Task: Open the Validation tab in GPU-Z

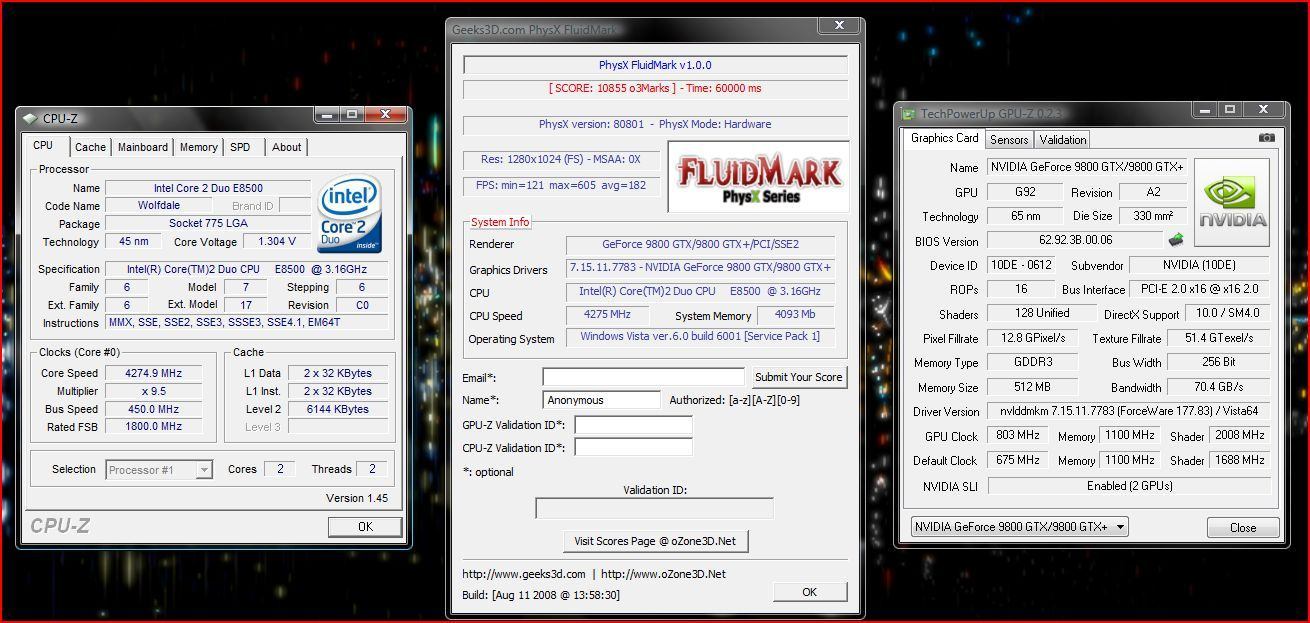Action: click(x=1063, y=140)
